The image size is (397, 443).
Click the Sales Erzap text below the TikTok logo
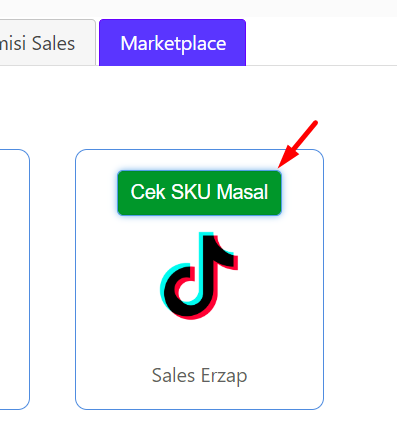click(199, 376)
